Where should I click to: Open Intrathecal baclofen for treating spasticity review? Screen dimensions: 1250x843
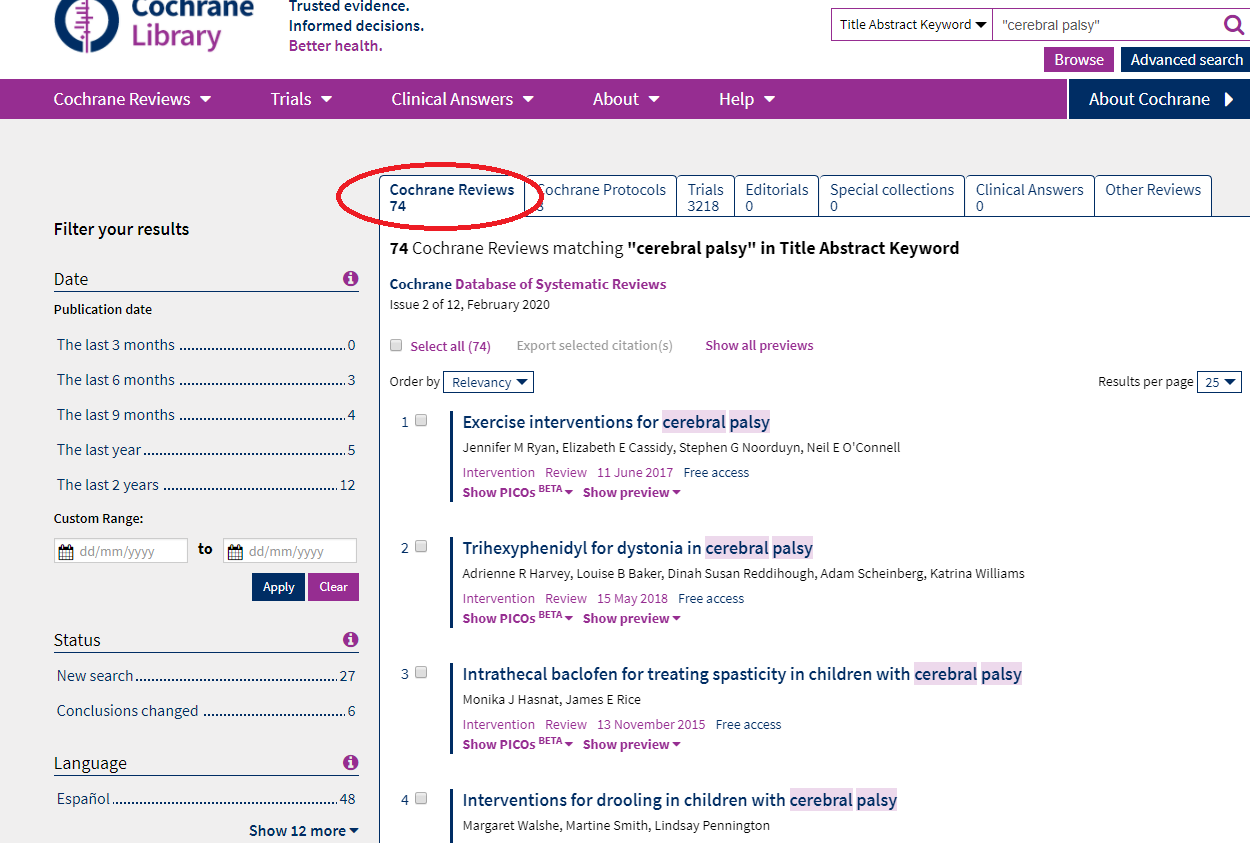(742, 674)
